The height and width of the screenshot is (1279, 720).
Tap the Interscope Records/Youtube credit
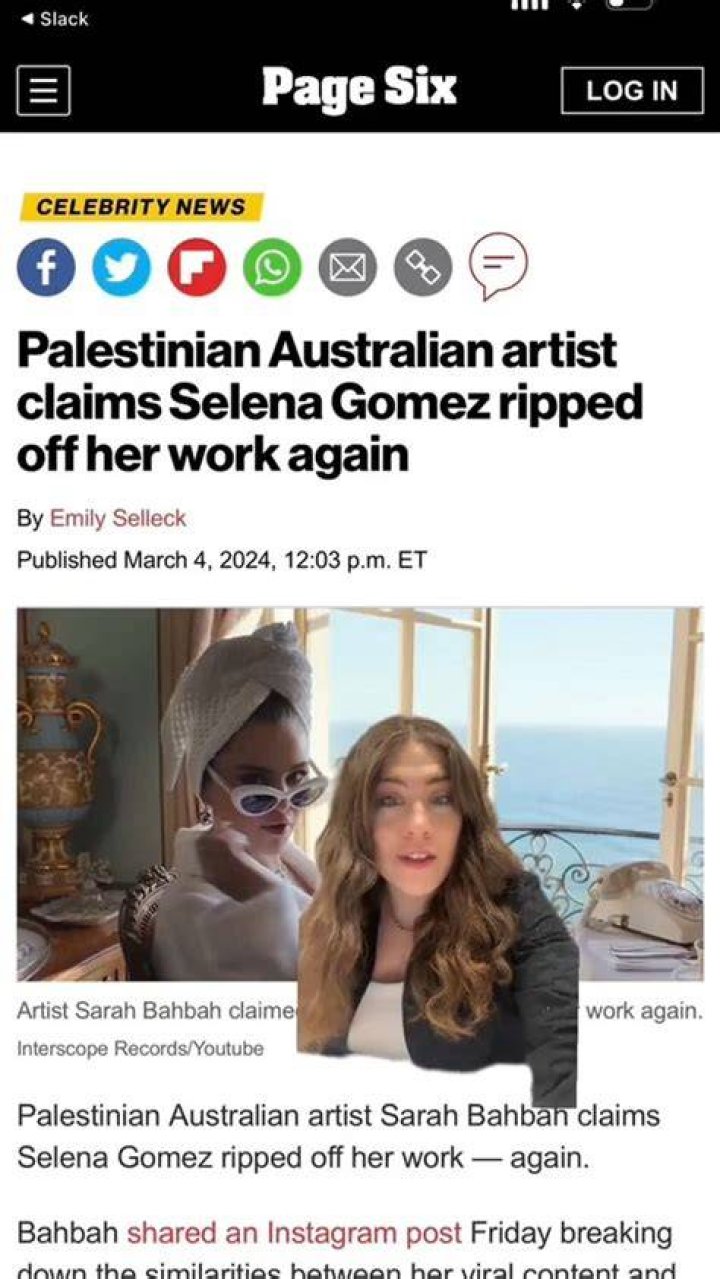click(x=140, y=1048)
